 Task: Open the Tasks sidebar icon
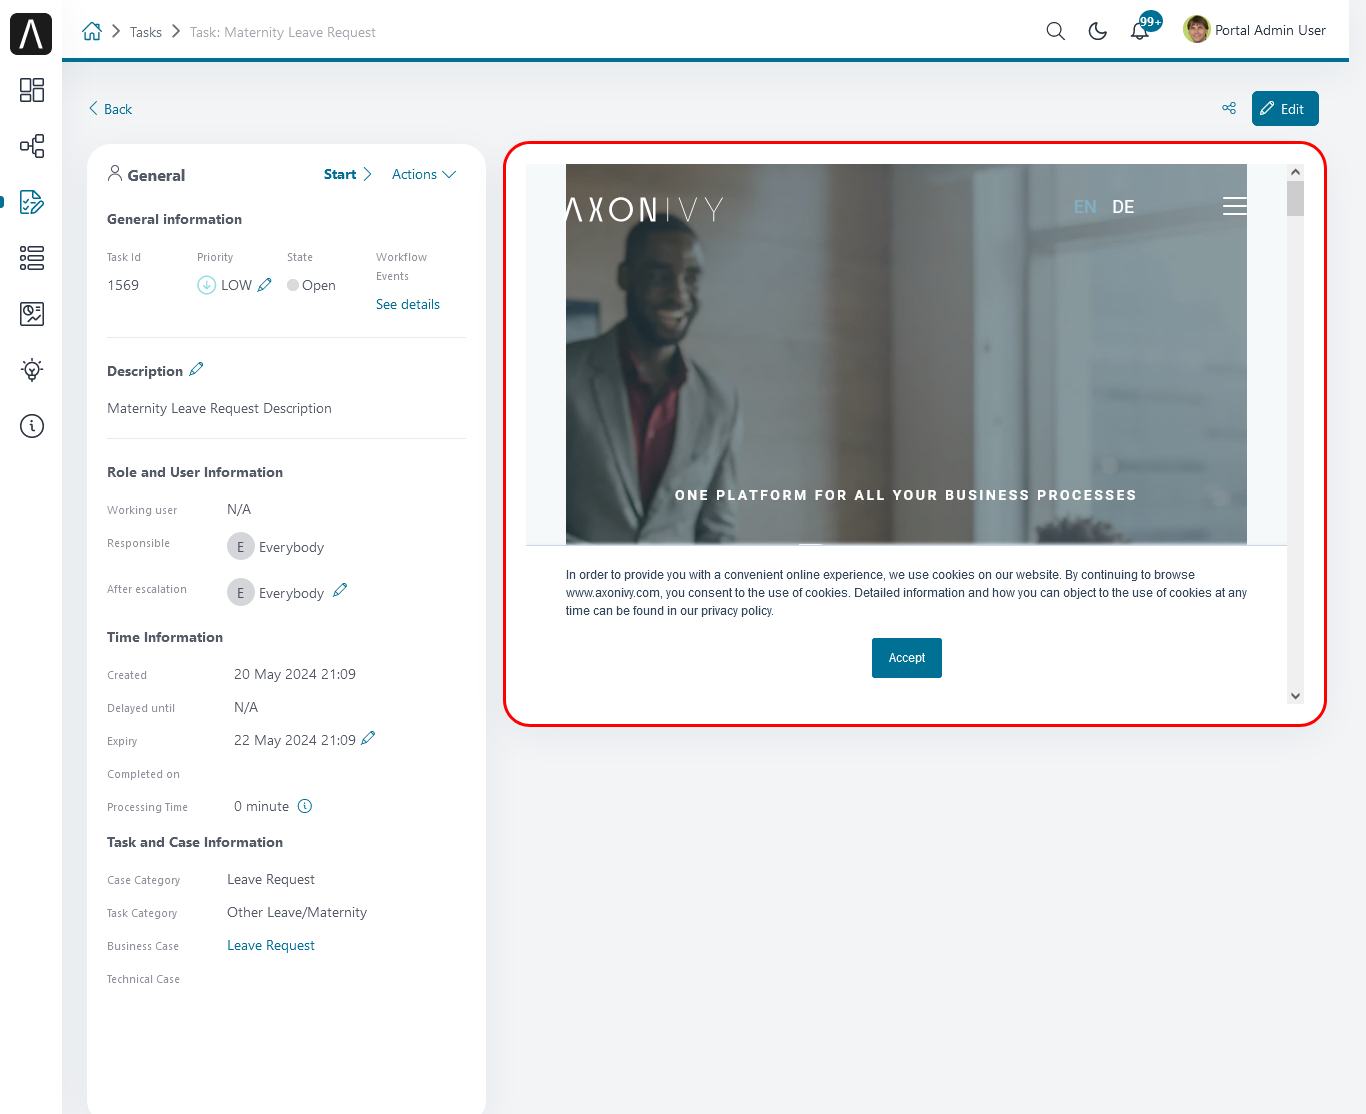[x=32, y=202]
